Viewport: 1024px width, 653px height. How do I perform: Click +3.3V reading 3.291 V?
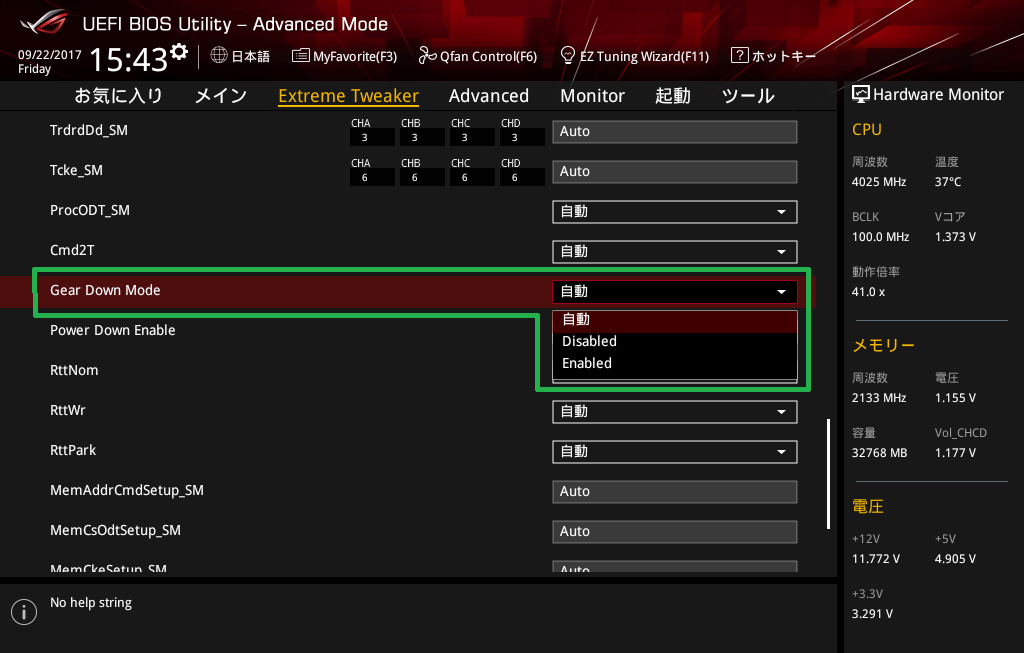[872, 614]
